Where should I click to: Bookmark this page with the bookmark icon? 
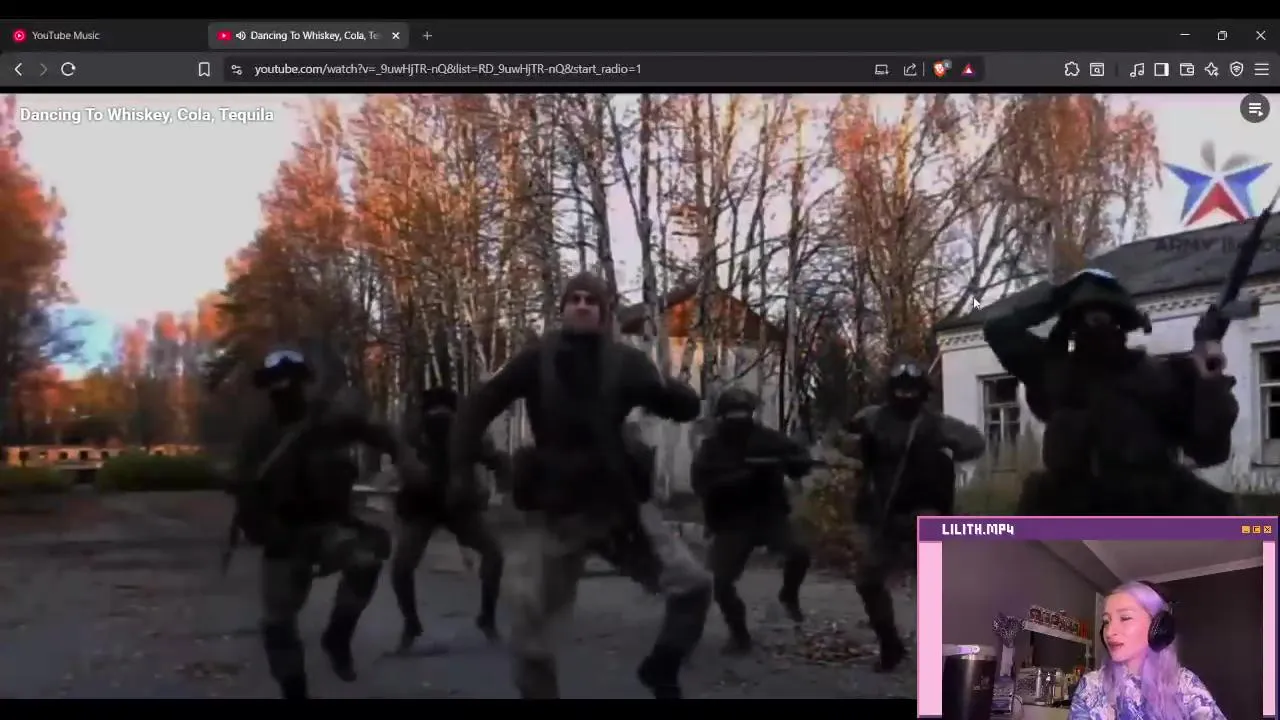point(204,69)
